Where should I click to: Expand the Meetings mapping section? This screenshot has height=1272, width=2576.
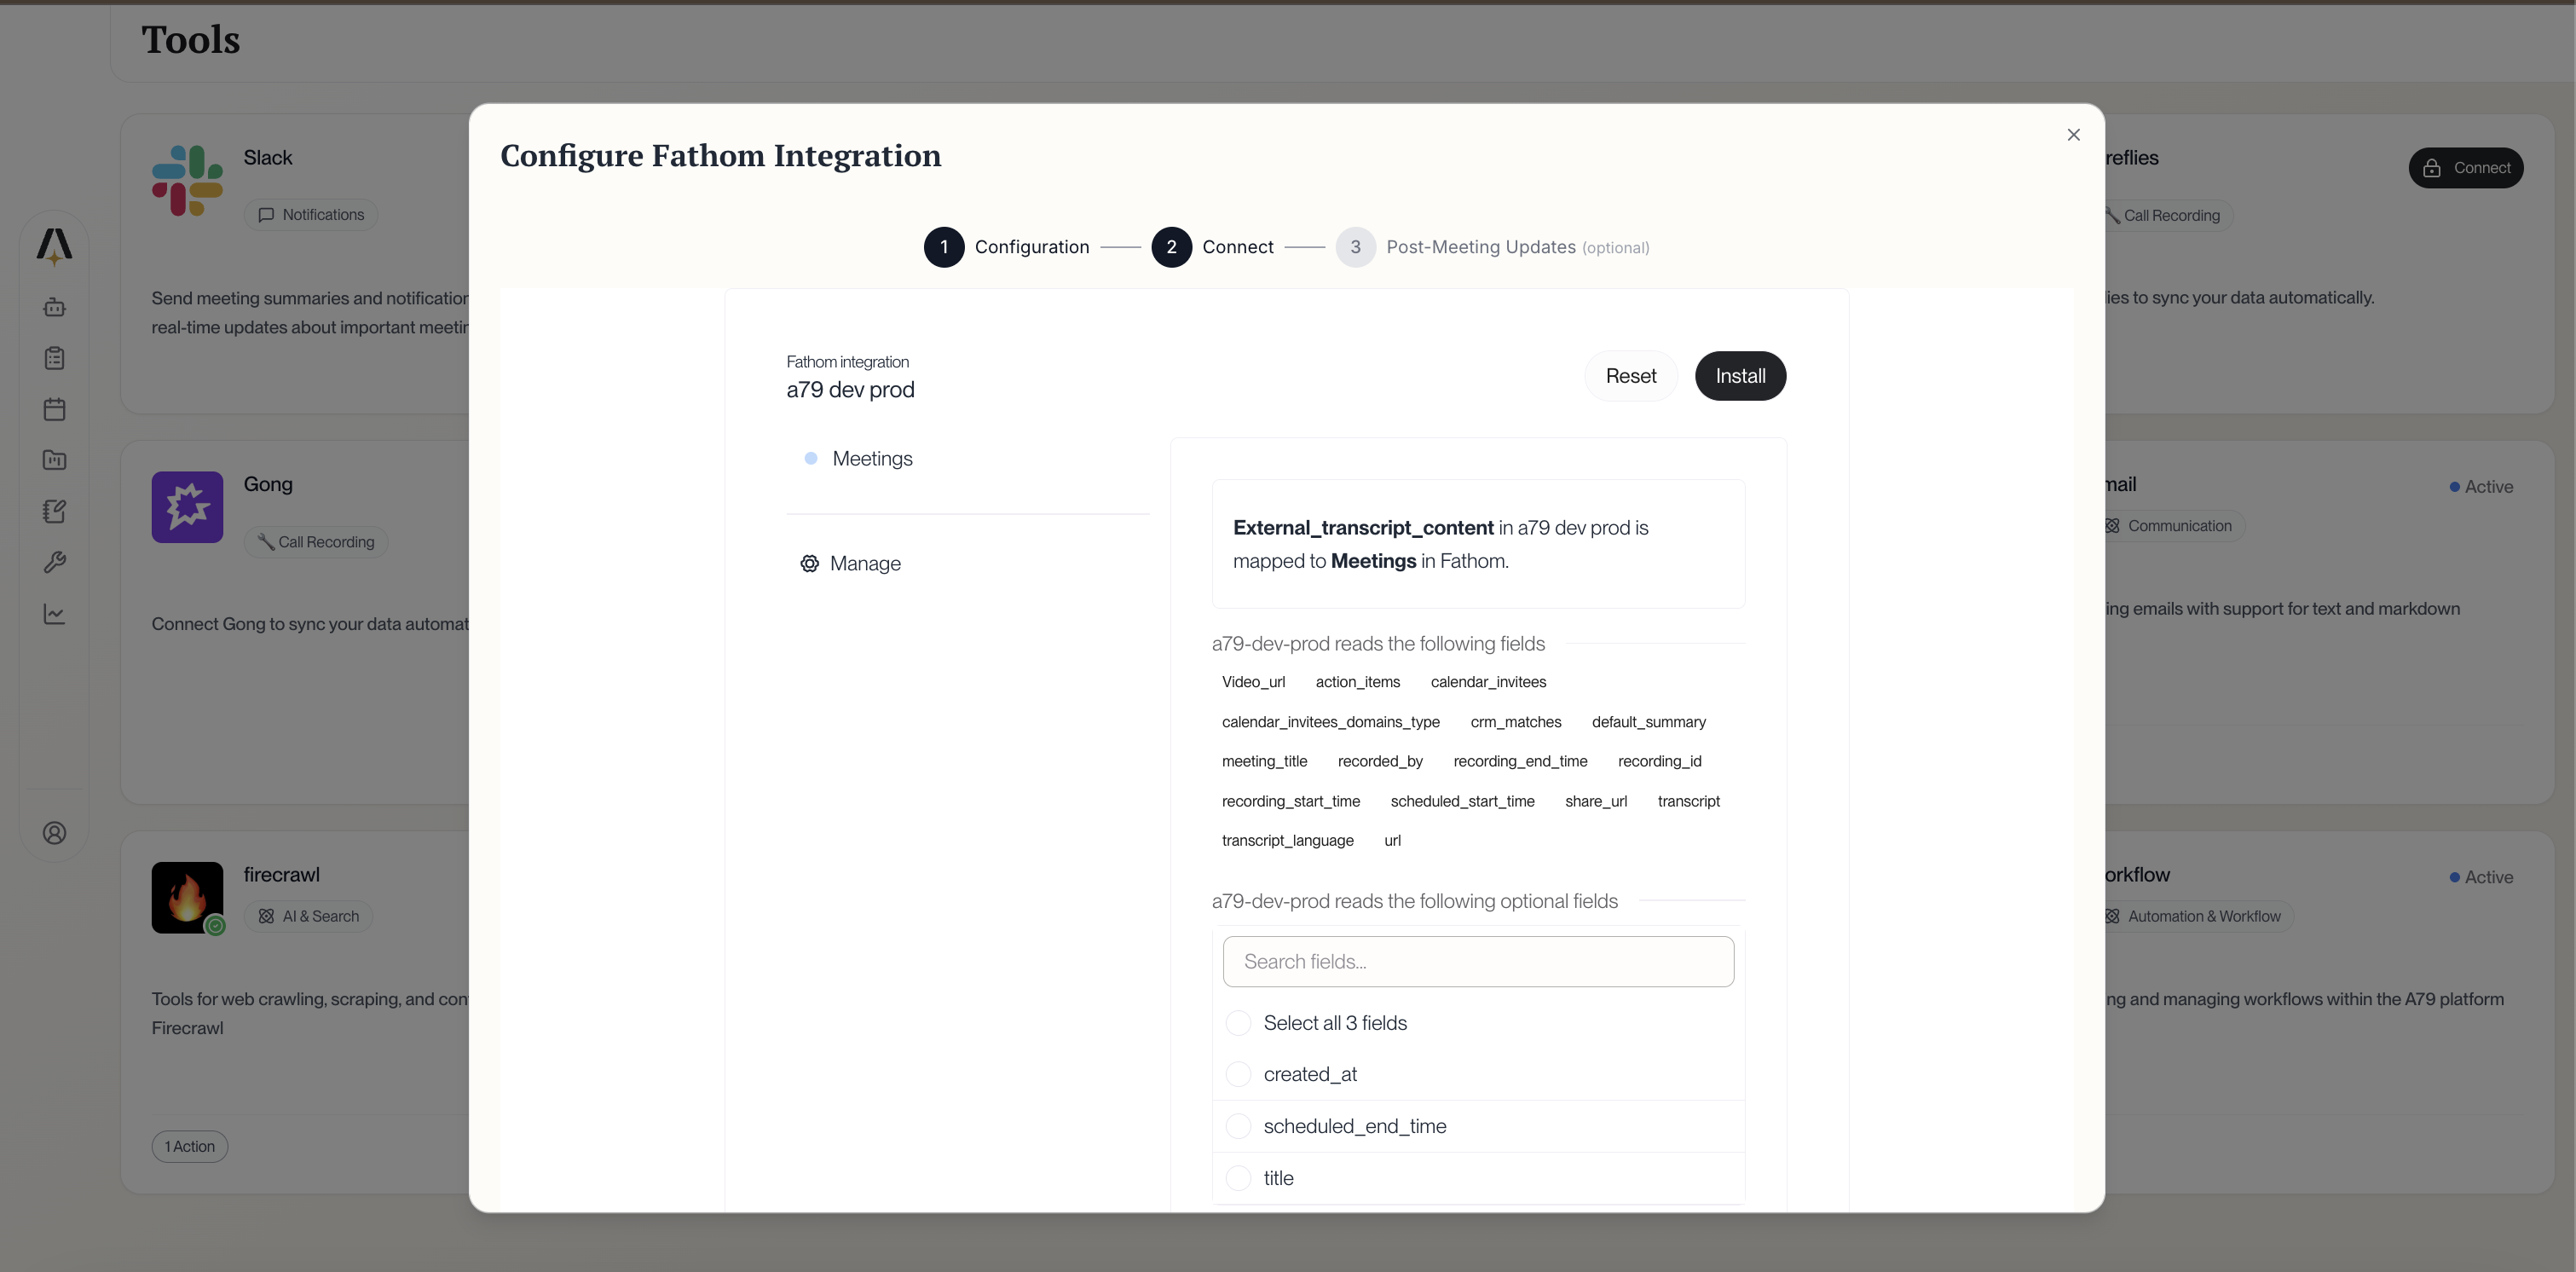(872, 458)
